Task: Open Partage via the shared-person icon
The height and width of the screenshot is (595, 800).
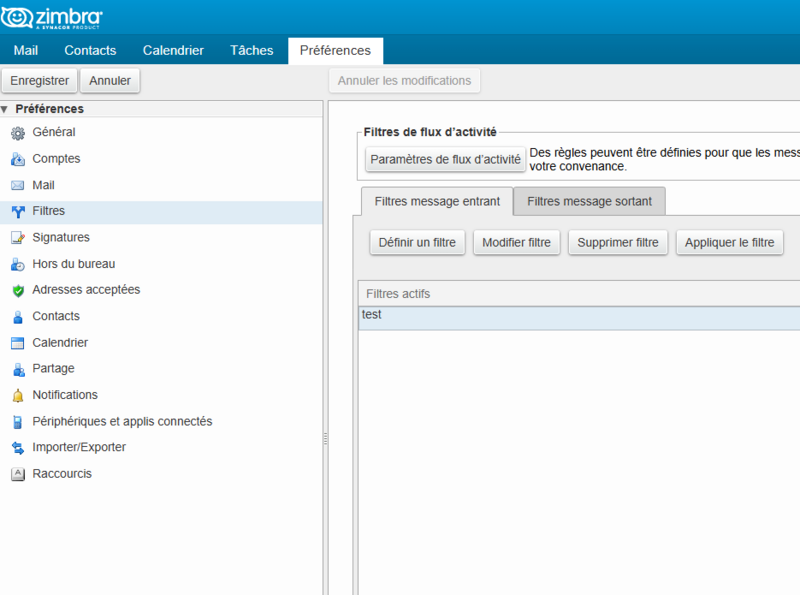Action: pyautogui.click(x=17, y=368)
